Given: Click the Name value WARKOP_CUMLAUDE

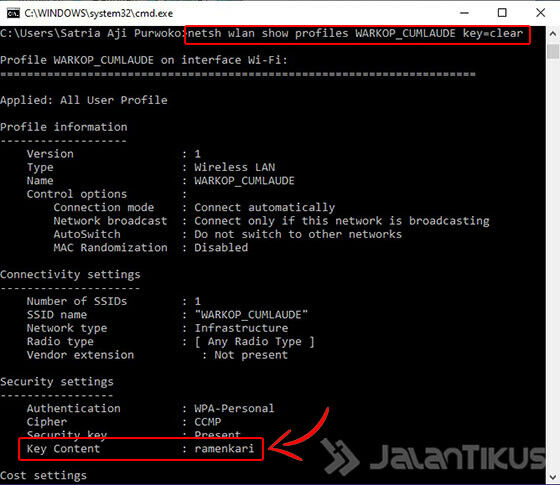Looking at the screenshot, I should (244, 181).
